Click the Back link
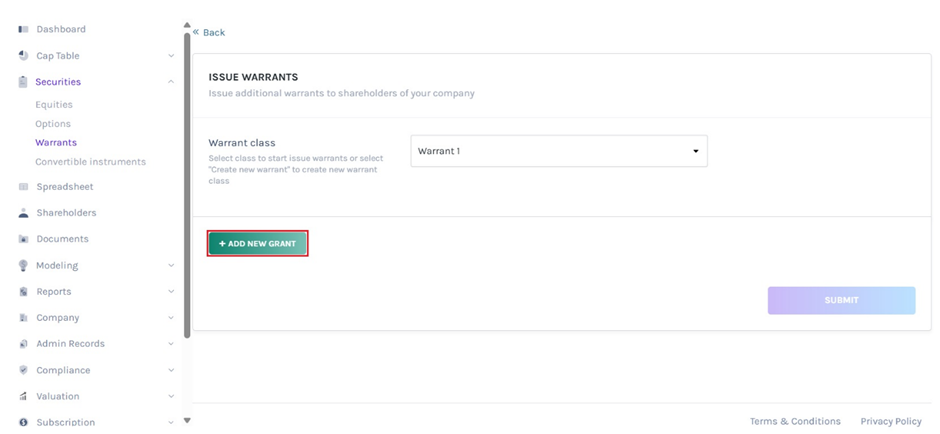Screen dimensions: 940x434 coord(210,33)
